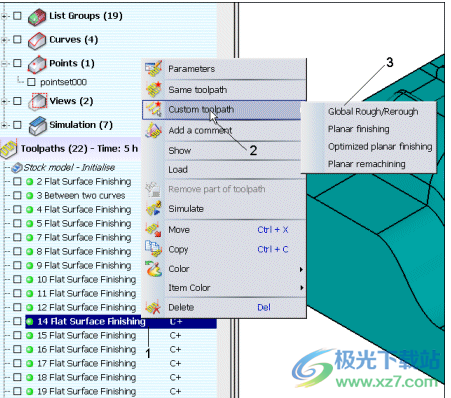Select 12 Flat Surface Finishing toolpath

[87, 308]
